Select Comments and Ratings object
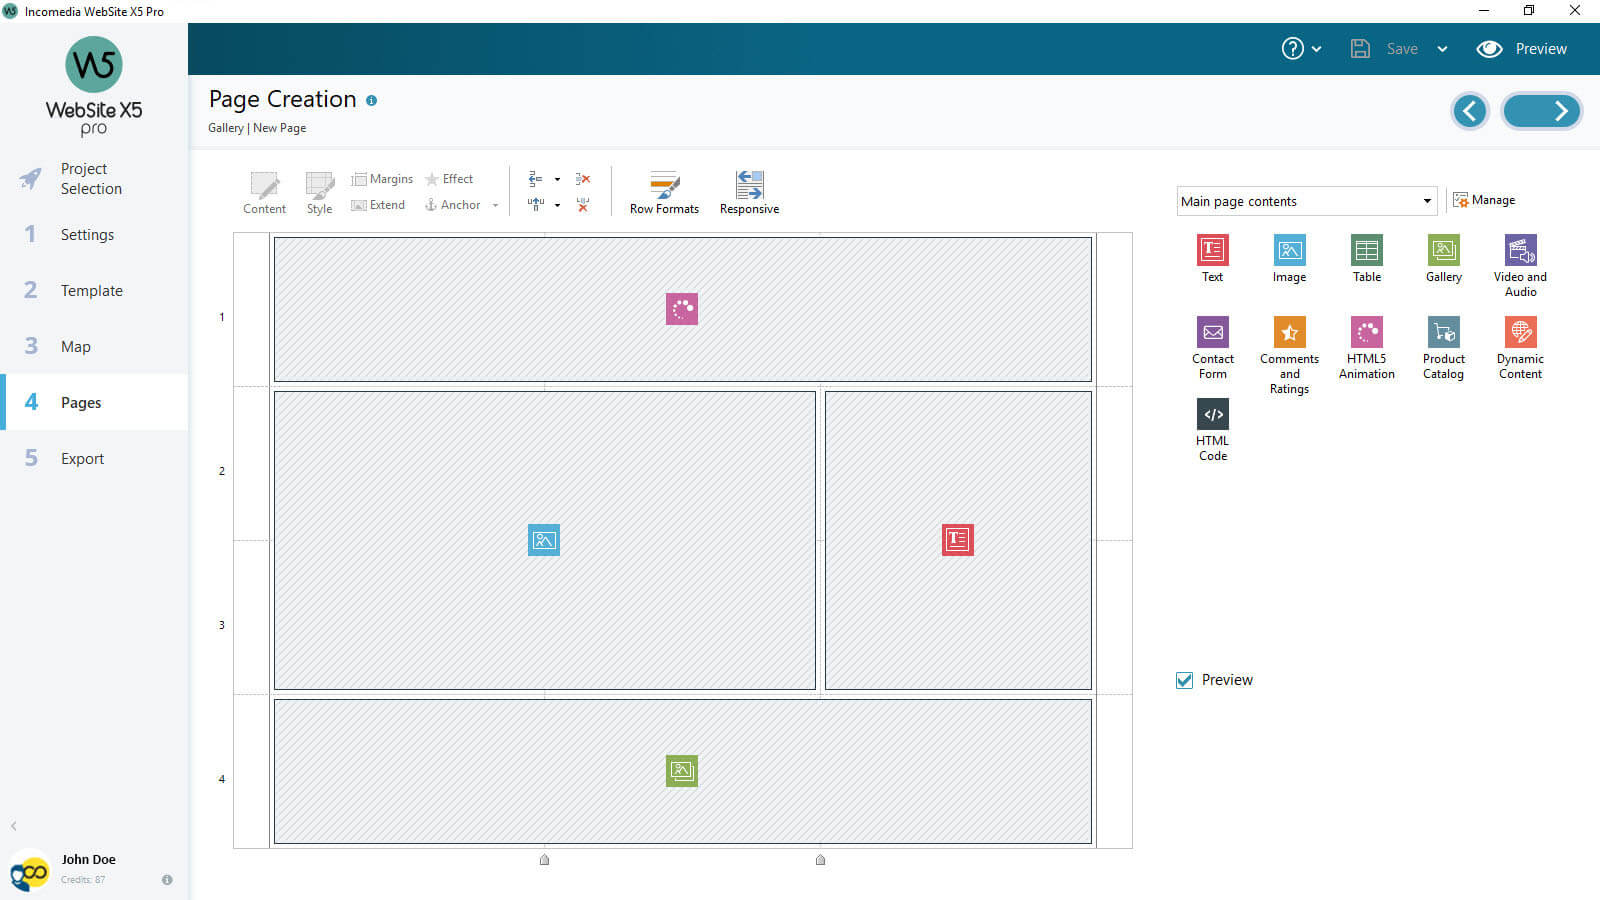Viewport: 1600px width, 900px height. click(x=1289, y=355)
